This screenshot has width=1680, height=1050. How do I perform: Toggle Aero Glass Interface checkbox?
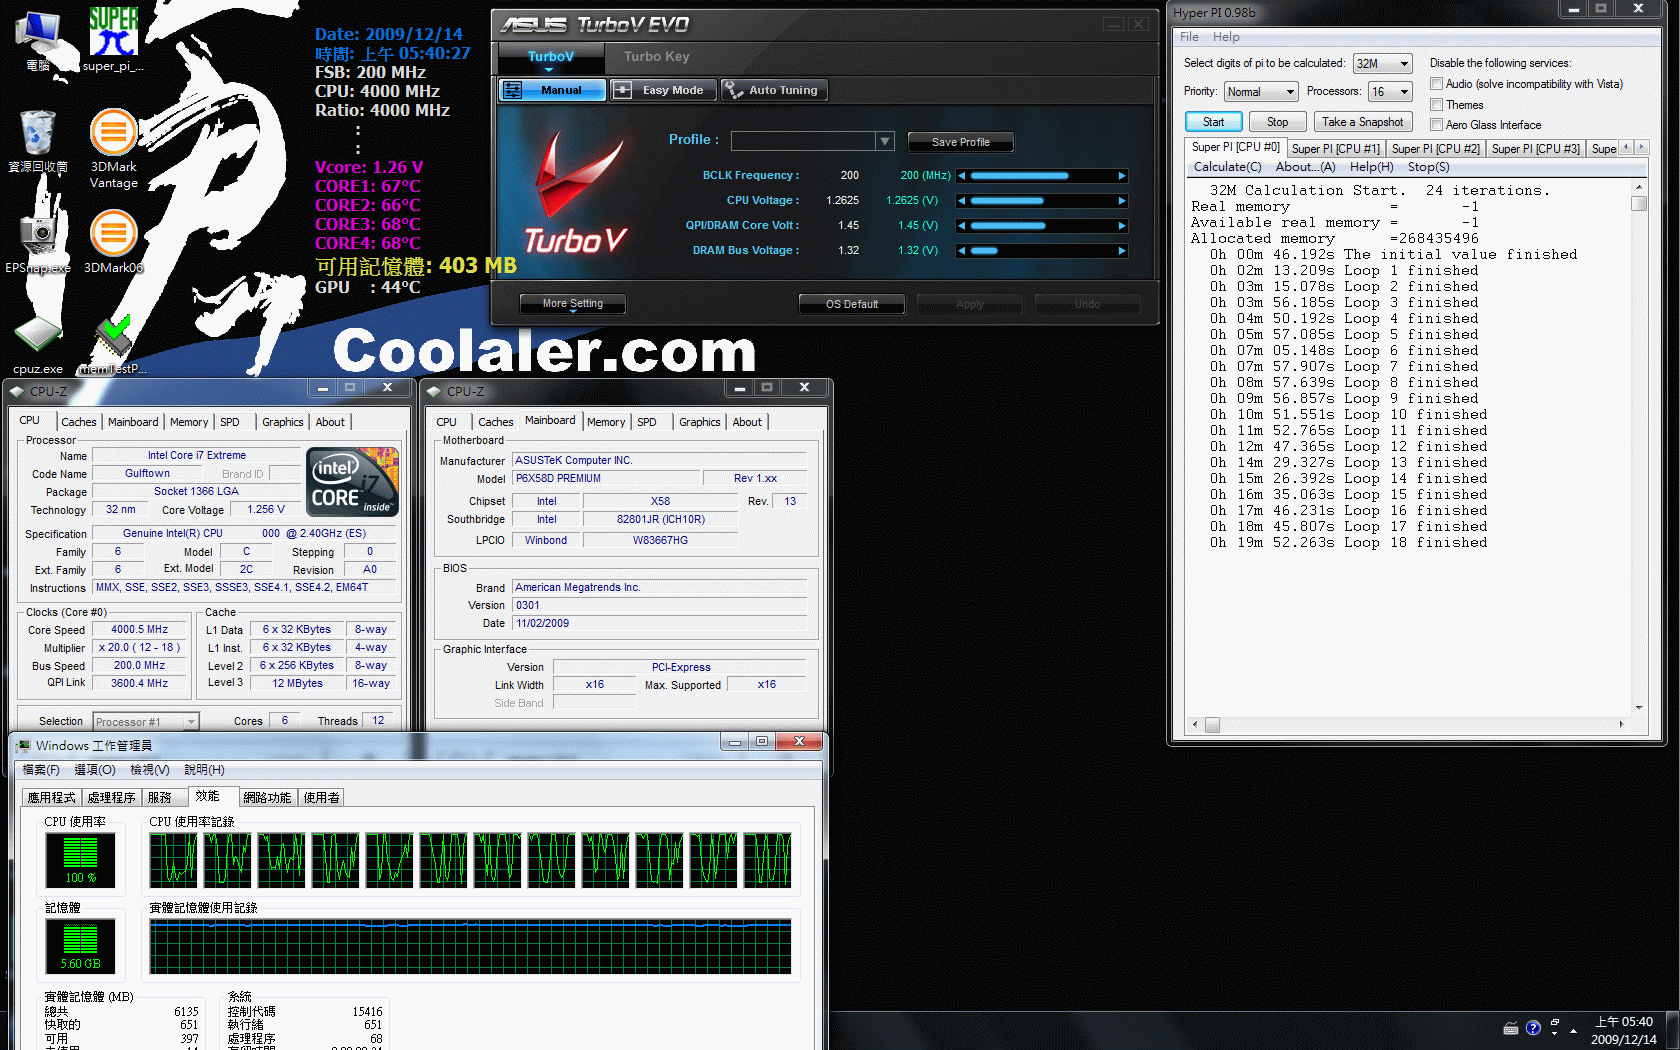[1436, 125]
